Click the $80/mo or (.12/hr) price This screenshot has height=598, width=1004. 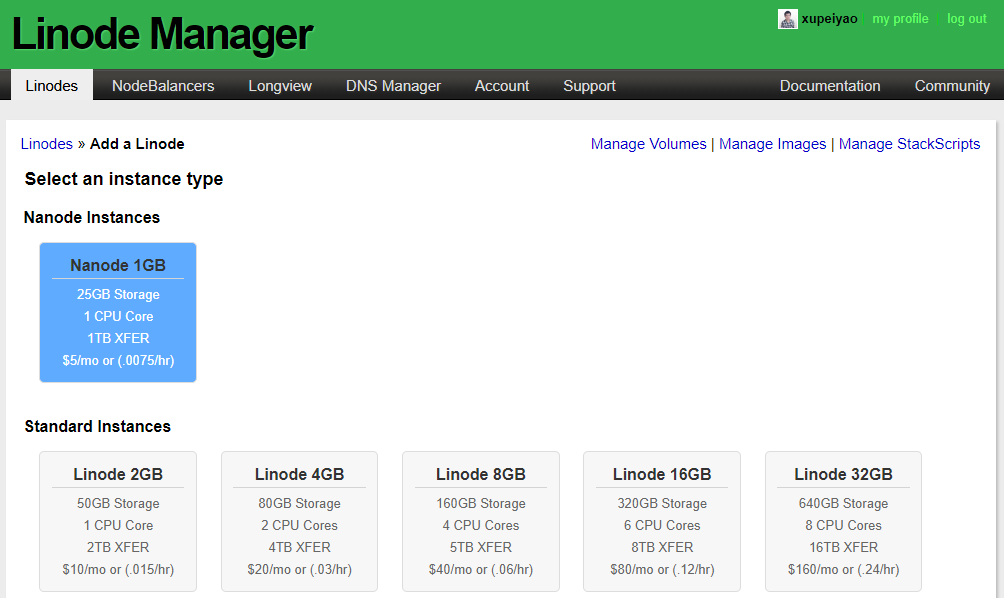(x=662, y=569)
